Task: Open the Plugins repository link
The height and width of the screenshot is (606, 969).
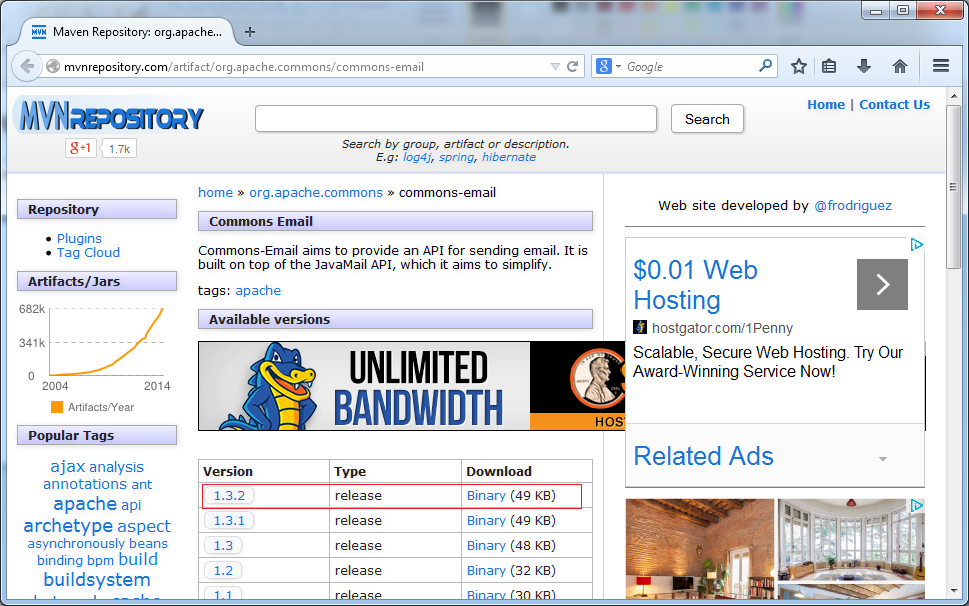Action: click(79, 238)
